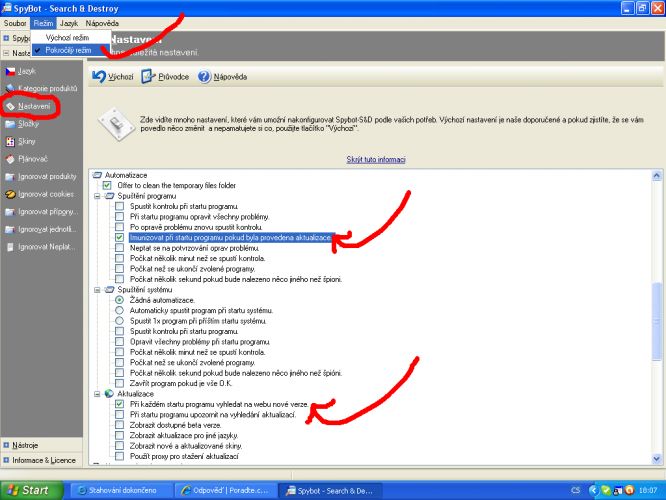Enable Při startu programu opravit všechny problémy

point(119,217)
